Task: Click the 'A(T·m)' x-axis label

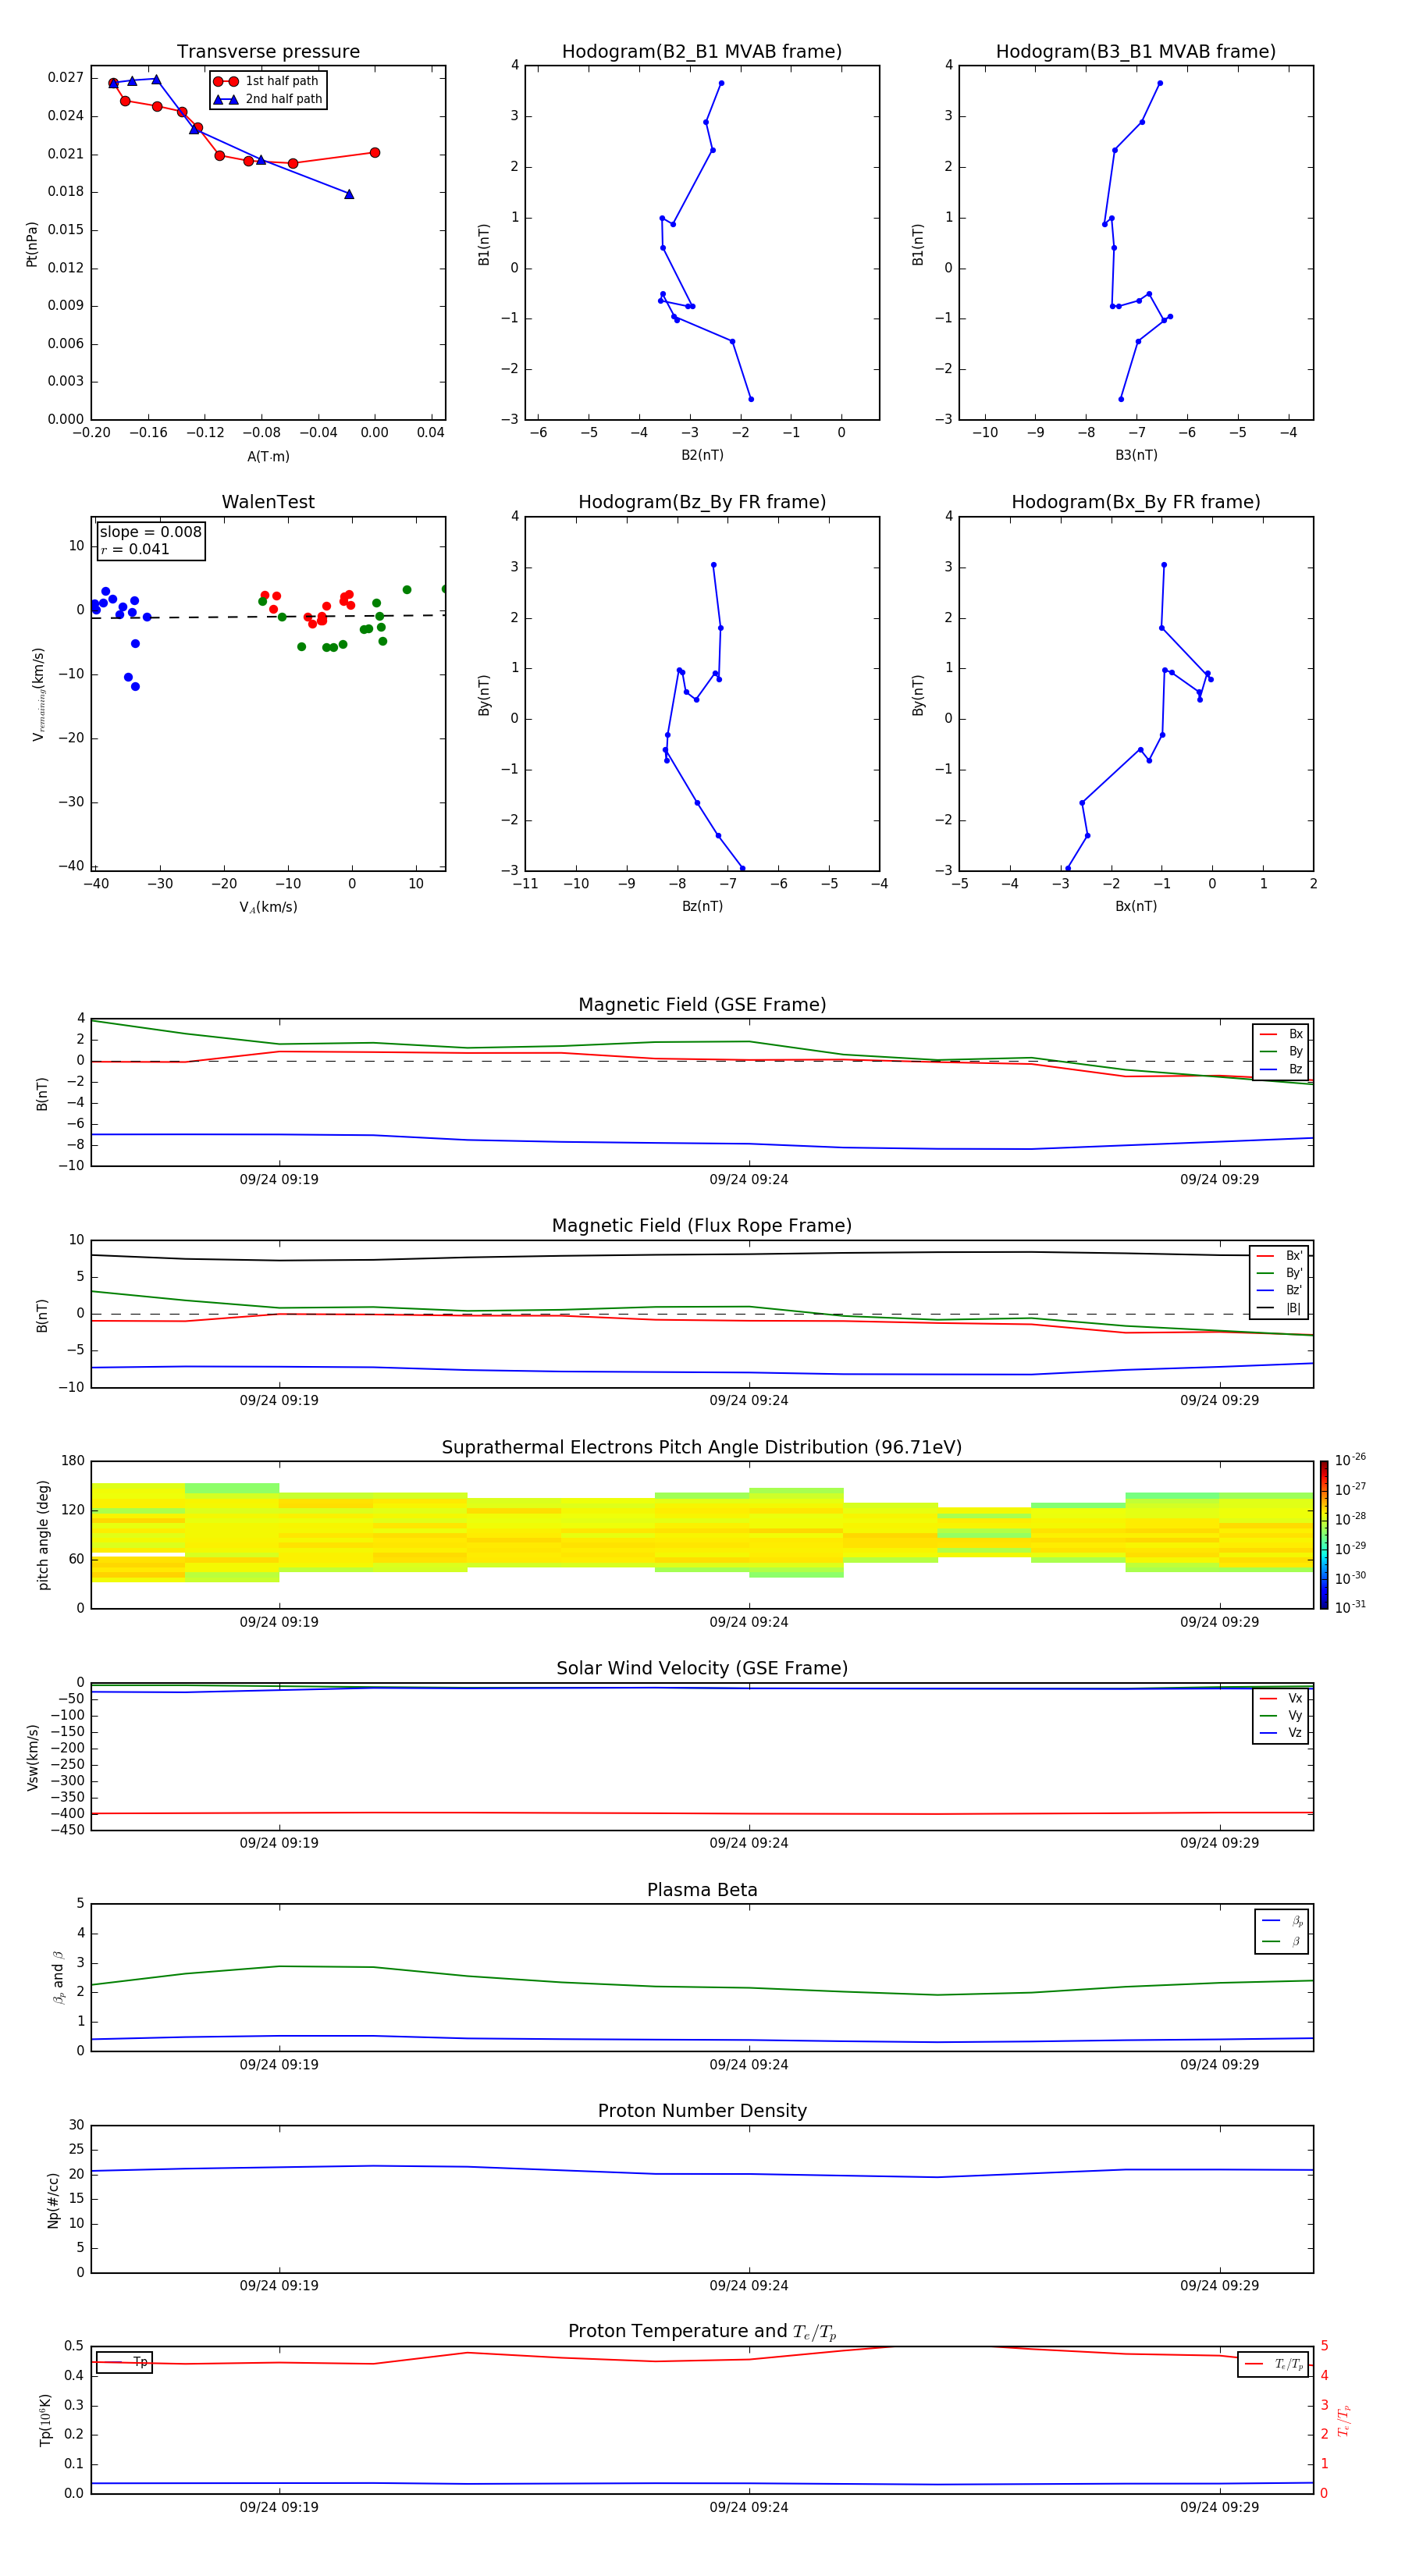Action: click(268, 456)
